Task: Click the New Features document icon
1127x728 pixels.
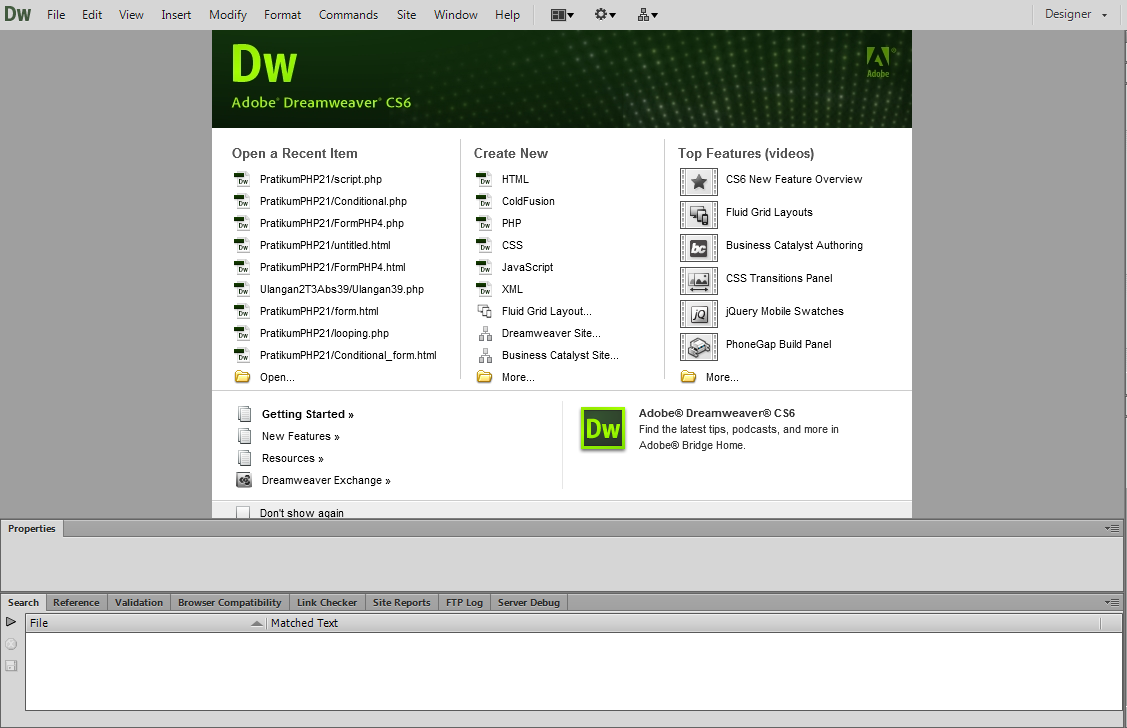Action: 244,436
